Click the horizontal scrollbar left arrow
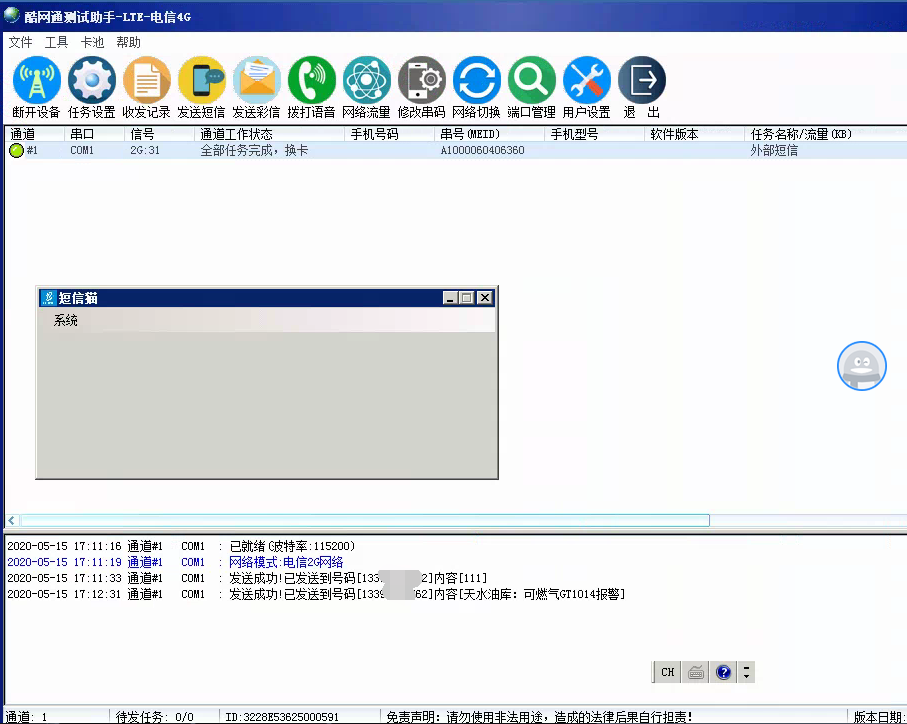The width and height of the screenshot is (907, 724). [12, 521]
